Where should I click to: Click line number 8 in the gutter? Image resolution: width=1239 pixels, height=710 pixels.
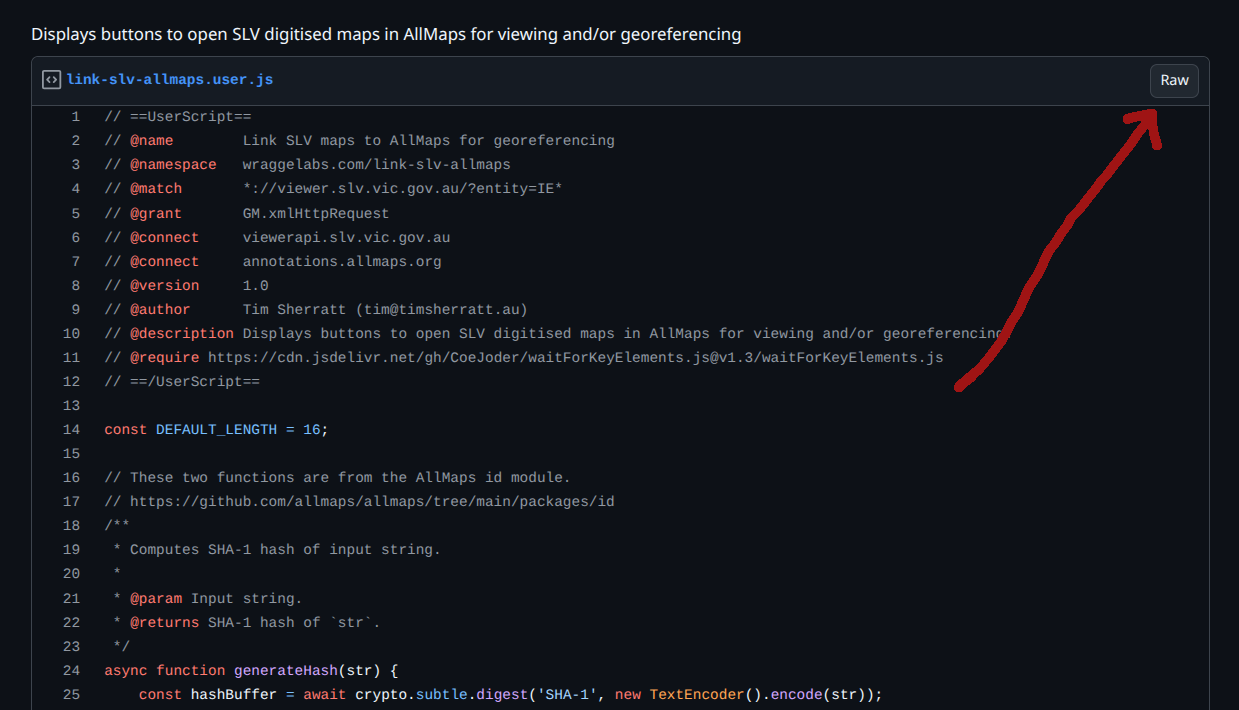click(75, 285)
